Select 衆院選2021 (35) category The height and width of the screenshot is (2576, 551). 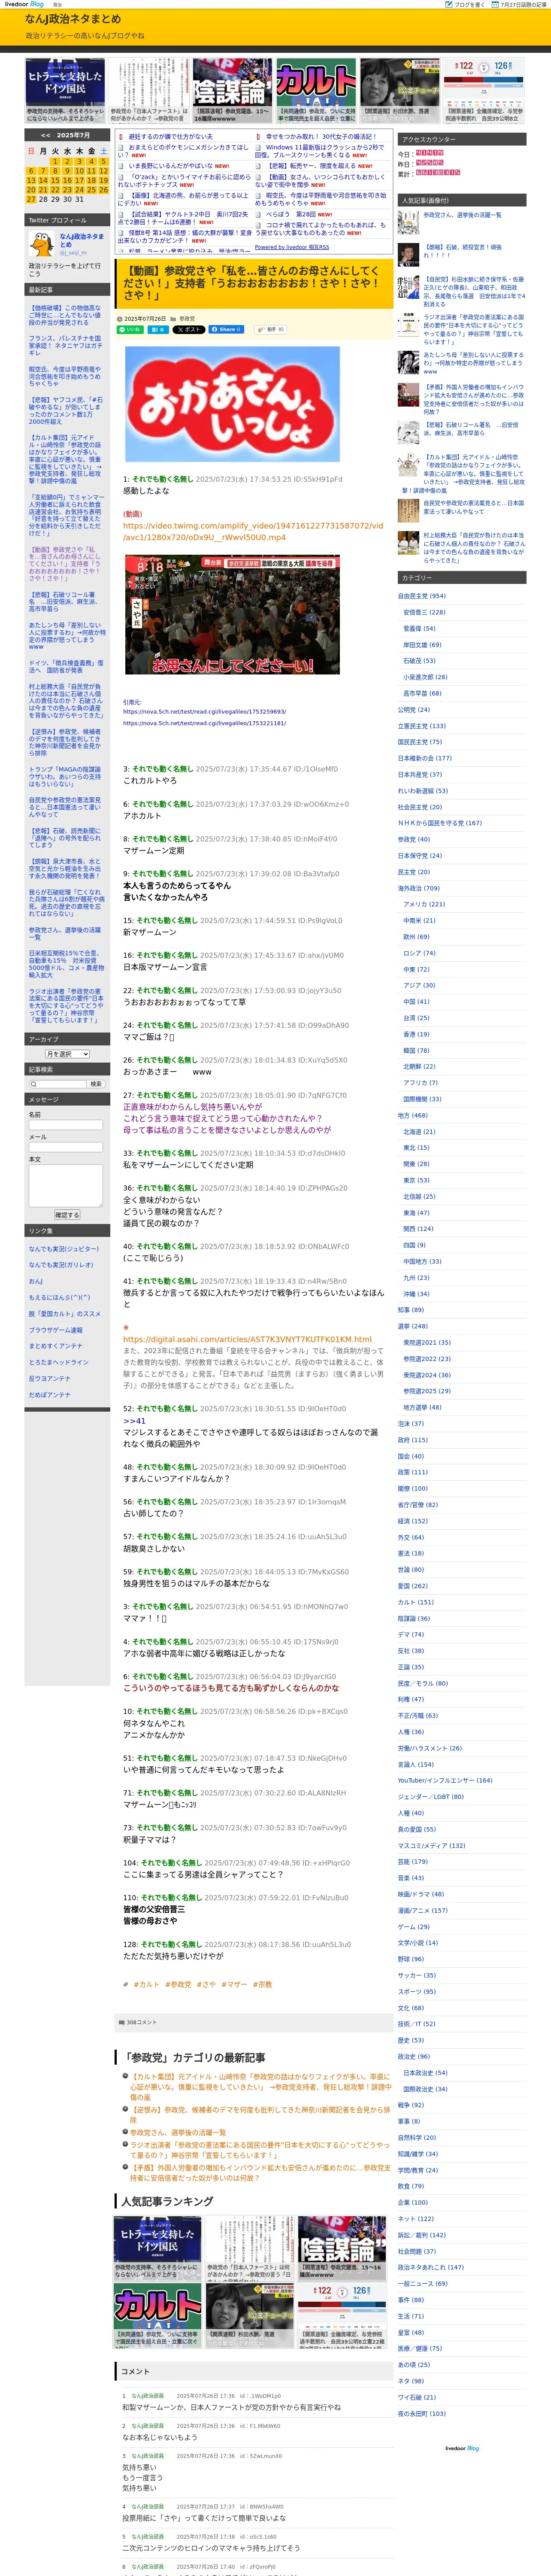click(x=427, y=1343)
